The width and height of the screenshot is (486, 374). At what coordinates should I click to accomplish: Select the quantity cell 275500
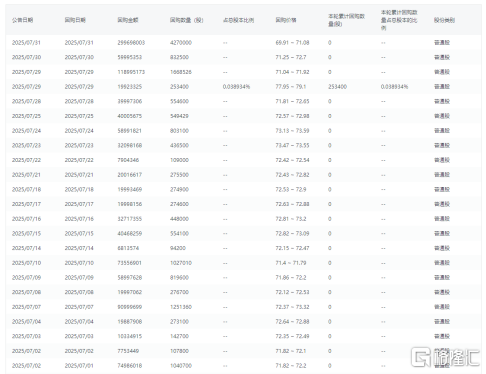179,175
